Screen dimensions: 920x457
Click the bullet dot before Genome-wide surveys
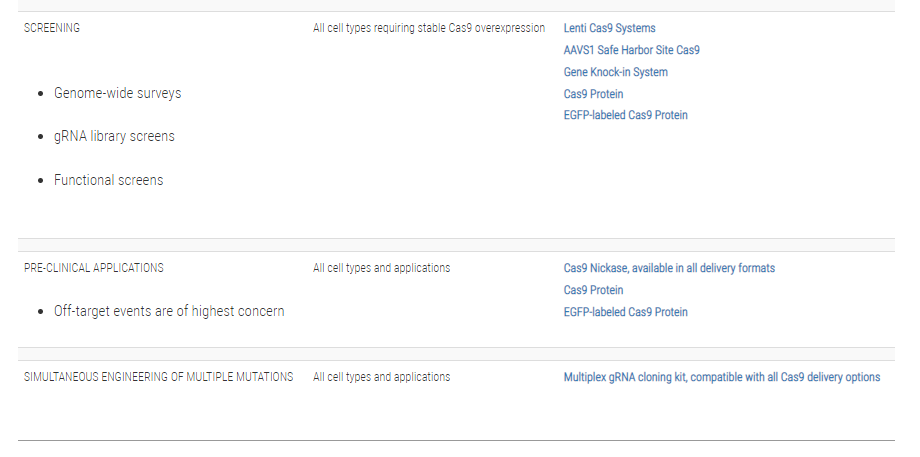[41, 94]
